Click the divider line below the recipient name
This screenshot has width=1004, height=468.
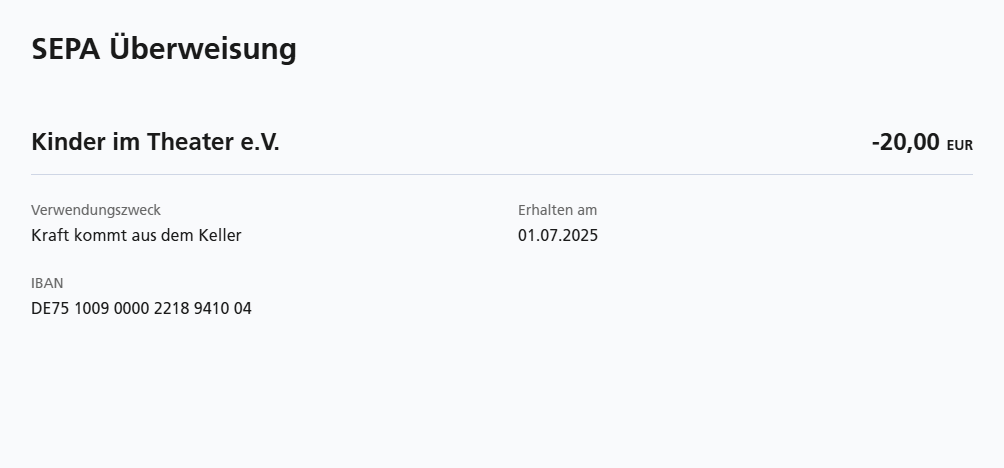click(x=502, y=175)
